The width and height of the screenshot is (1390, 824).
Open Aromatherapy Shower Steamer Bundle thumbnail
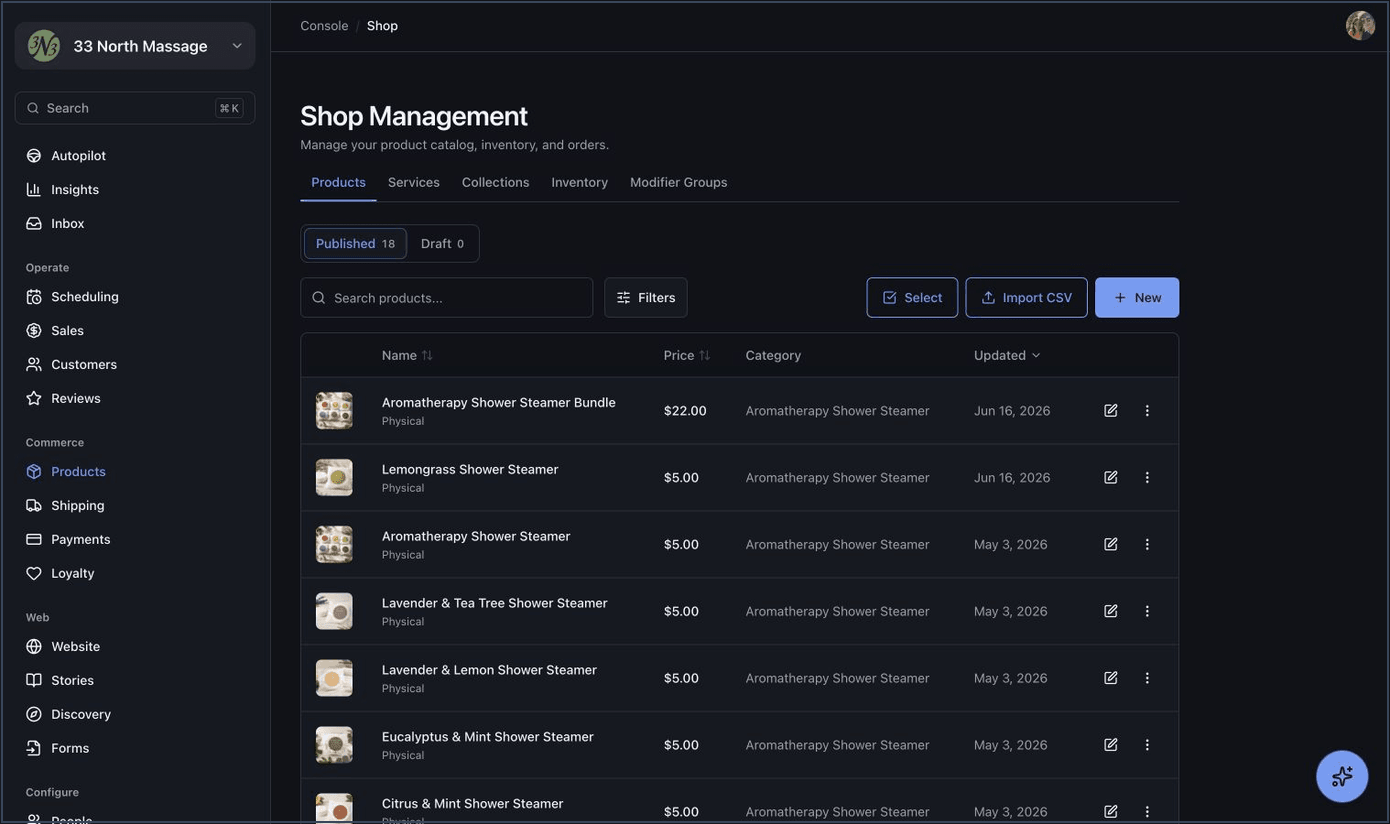tap(334, 411)
